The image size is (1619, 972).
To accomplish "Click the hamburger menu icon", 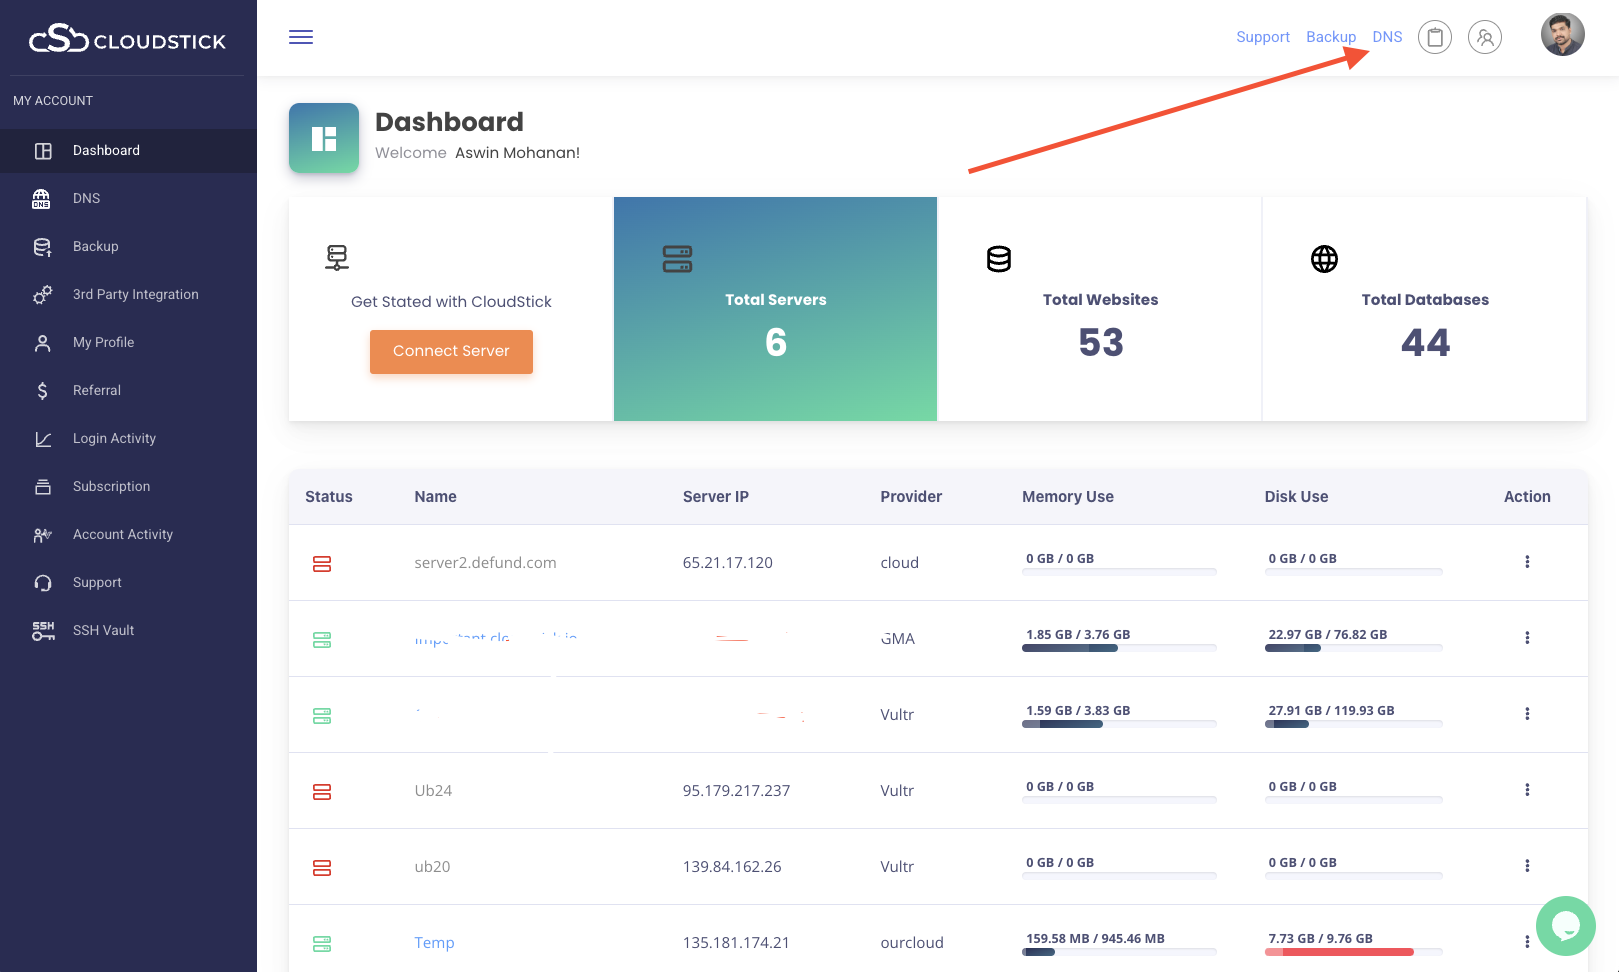I will [301, 37].
